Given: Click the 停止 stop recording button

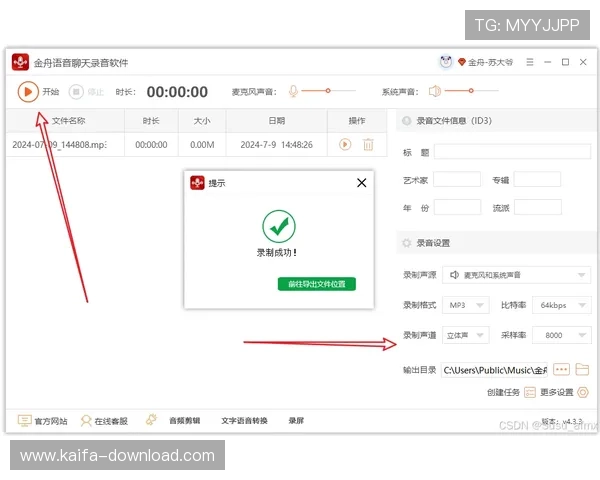Looking at the screenshot, I should 76,92.
